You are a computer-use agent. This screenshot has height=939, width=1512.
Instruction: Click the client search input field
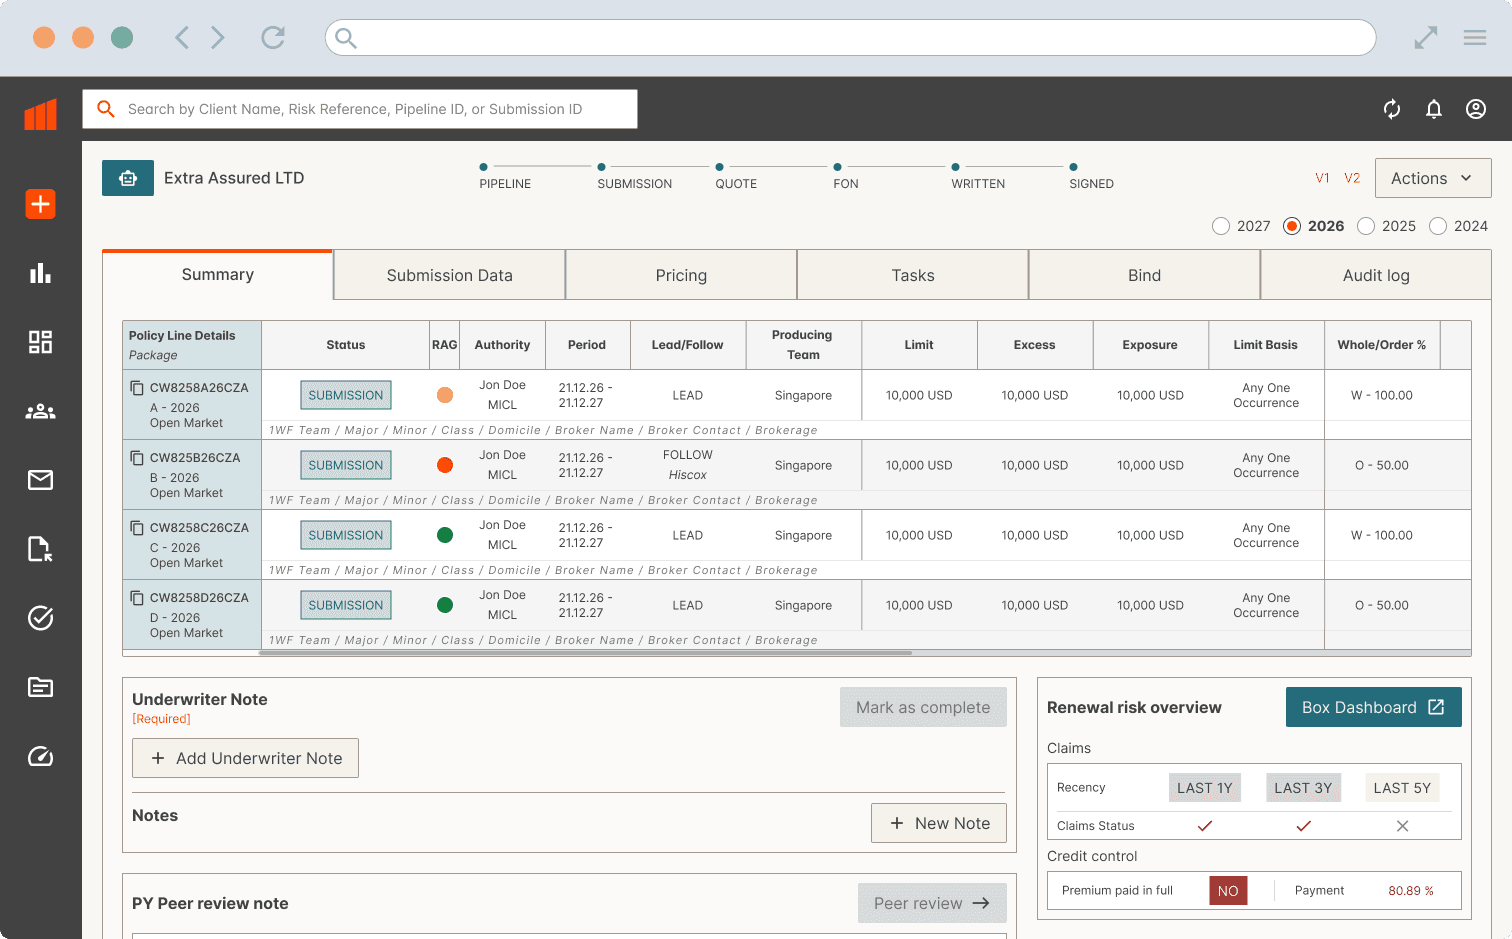(360, 109)
